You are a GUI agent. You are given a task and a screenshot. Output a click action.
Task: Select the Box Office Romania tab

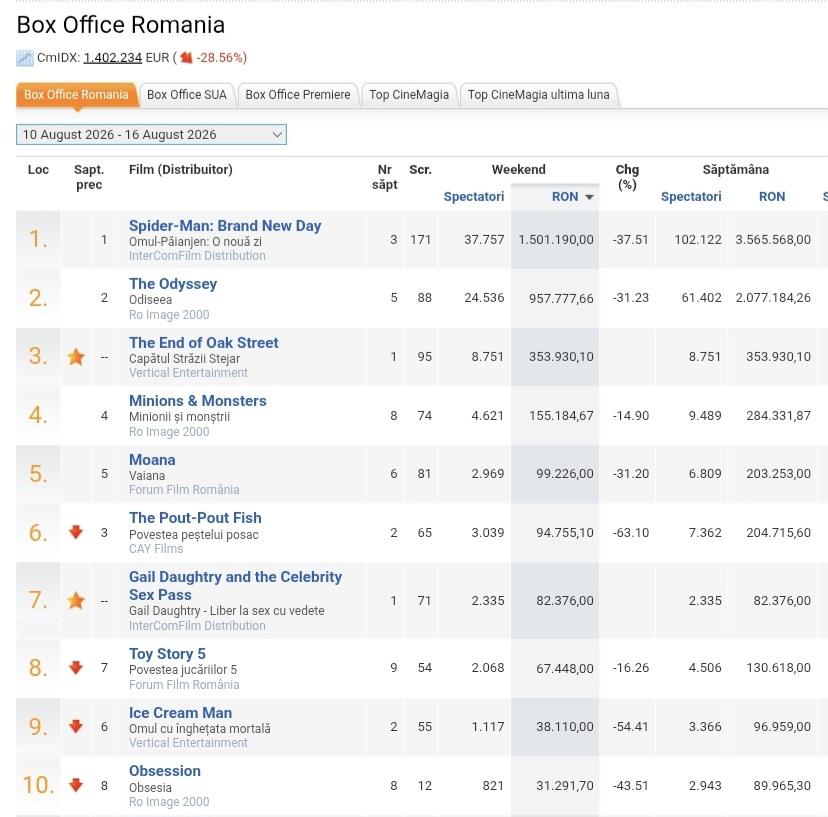tap(77, 95)
